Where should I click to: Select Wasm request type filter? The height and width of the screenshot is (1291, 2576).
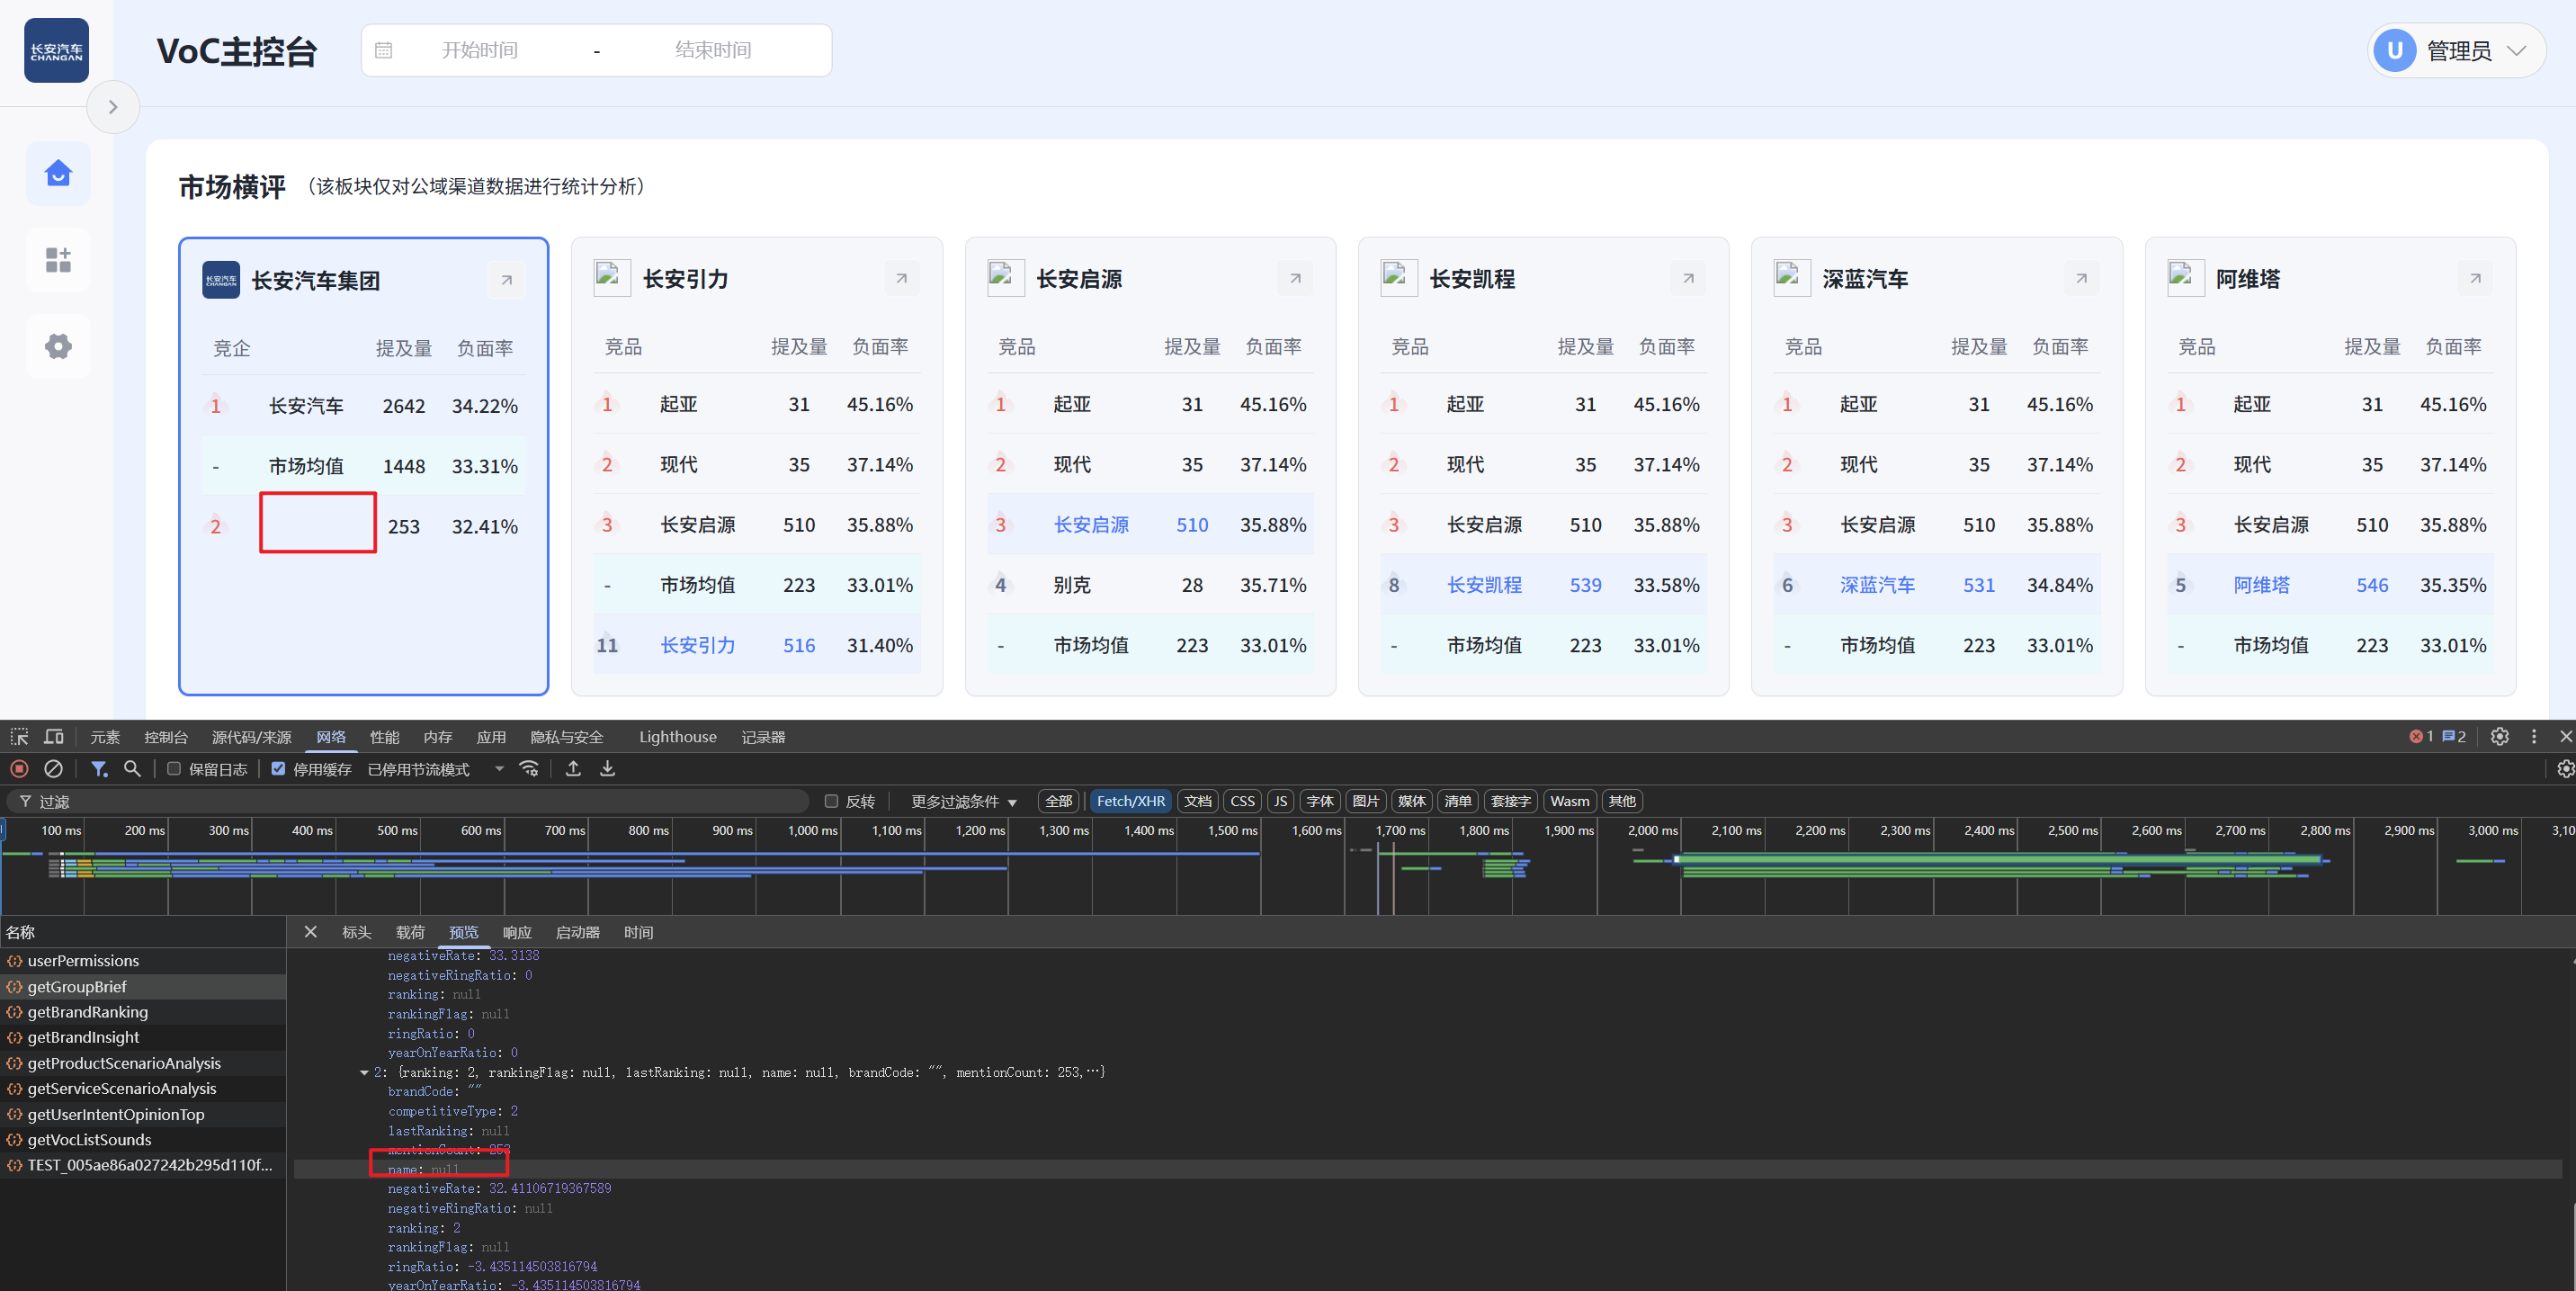pos(1570,801)
